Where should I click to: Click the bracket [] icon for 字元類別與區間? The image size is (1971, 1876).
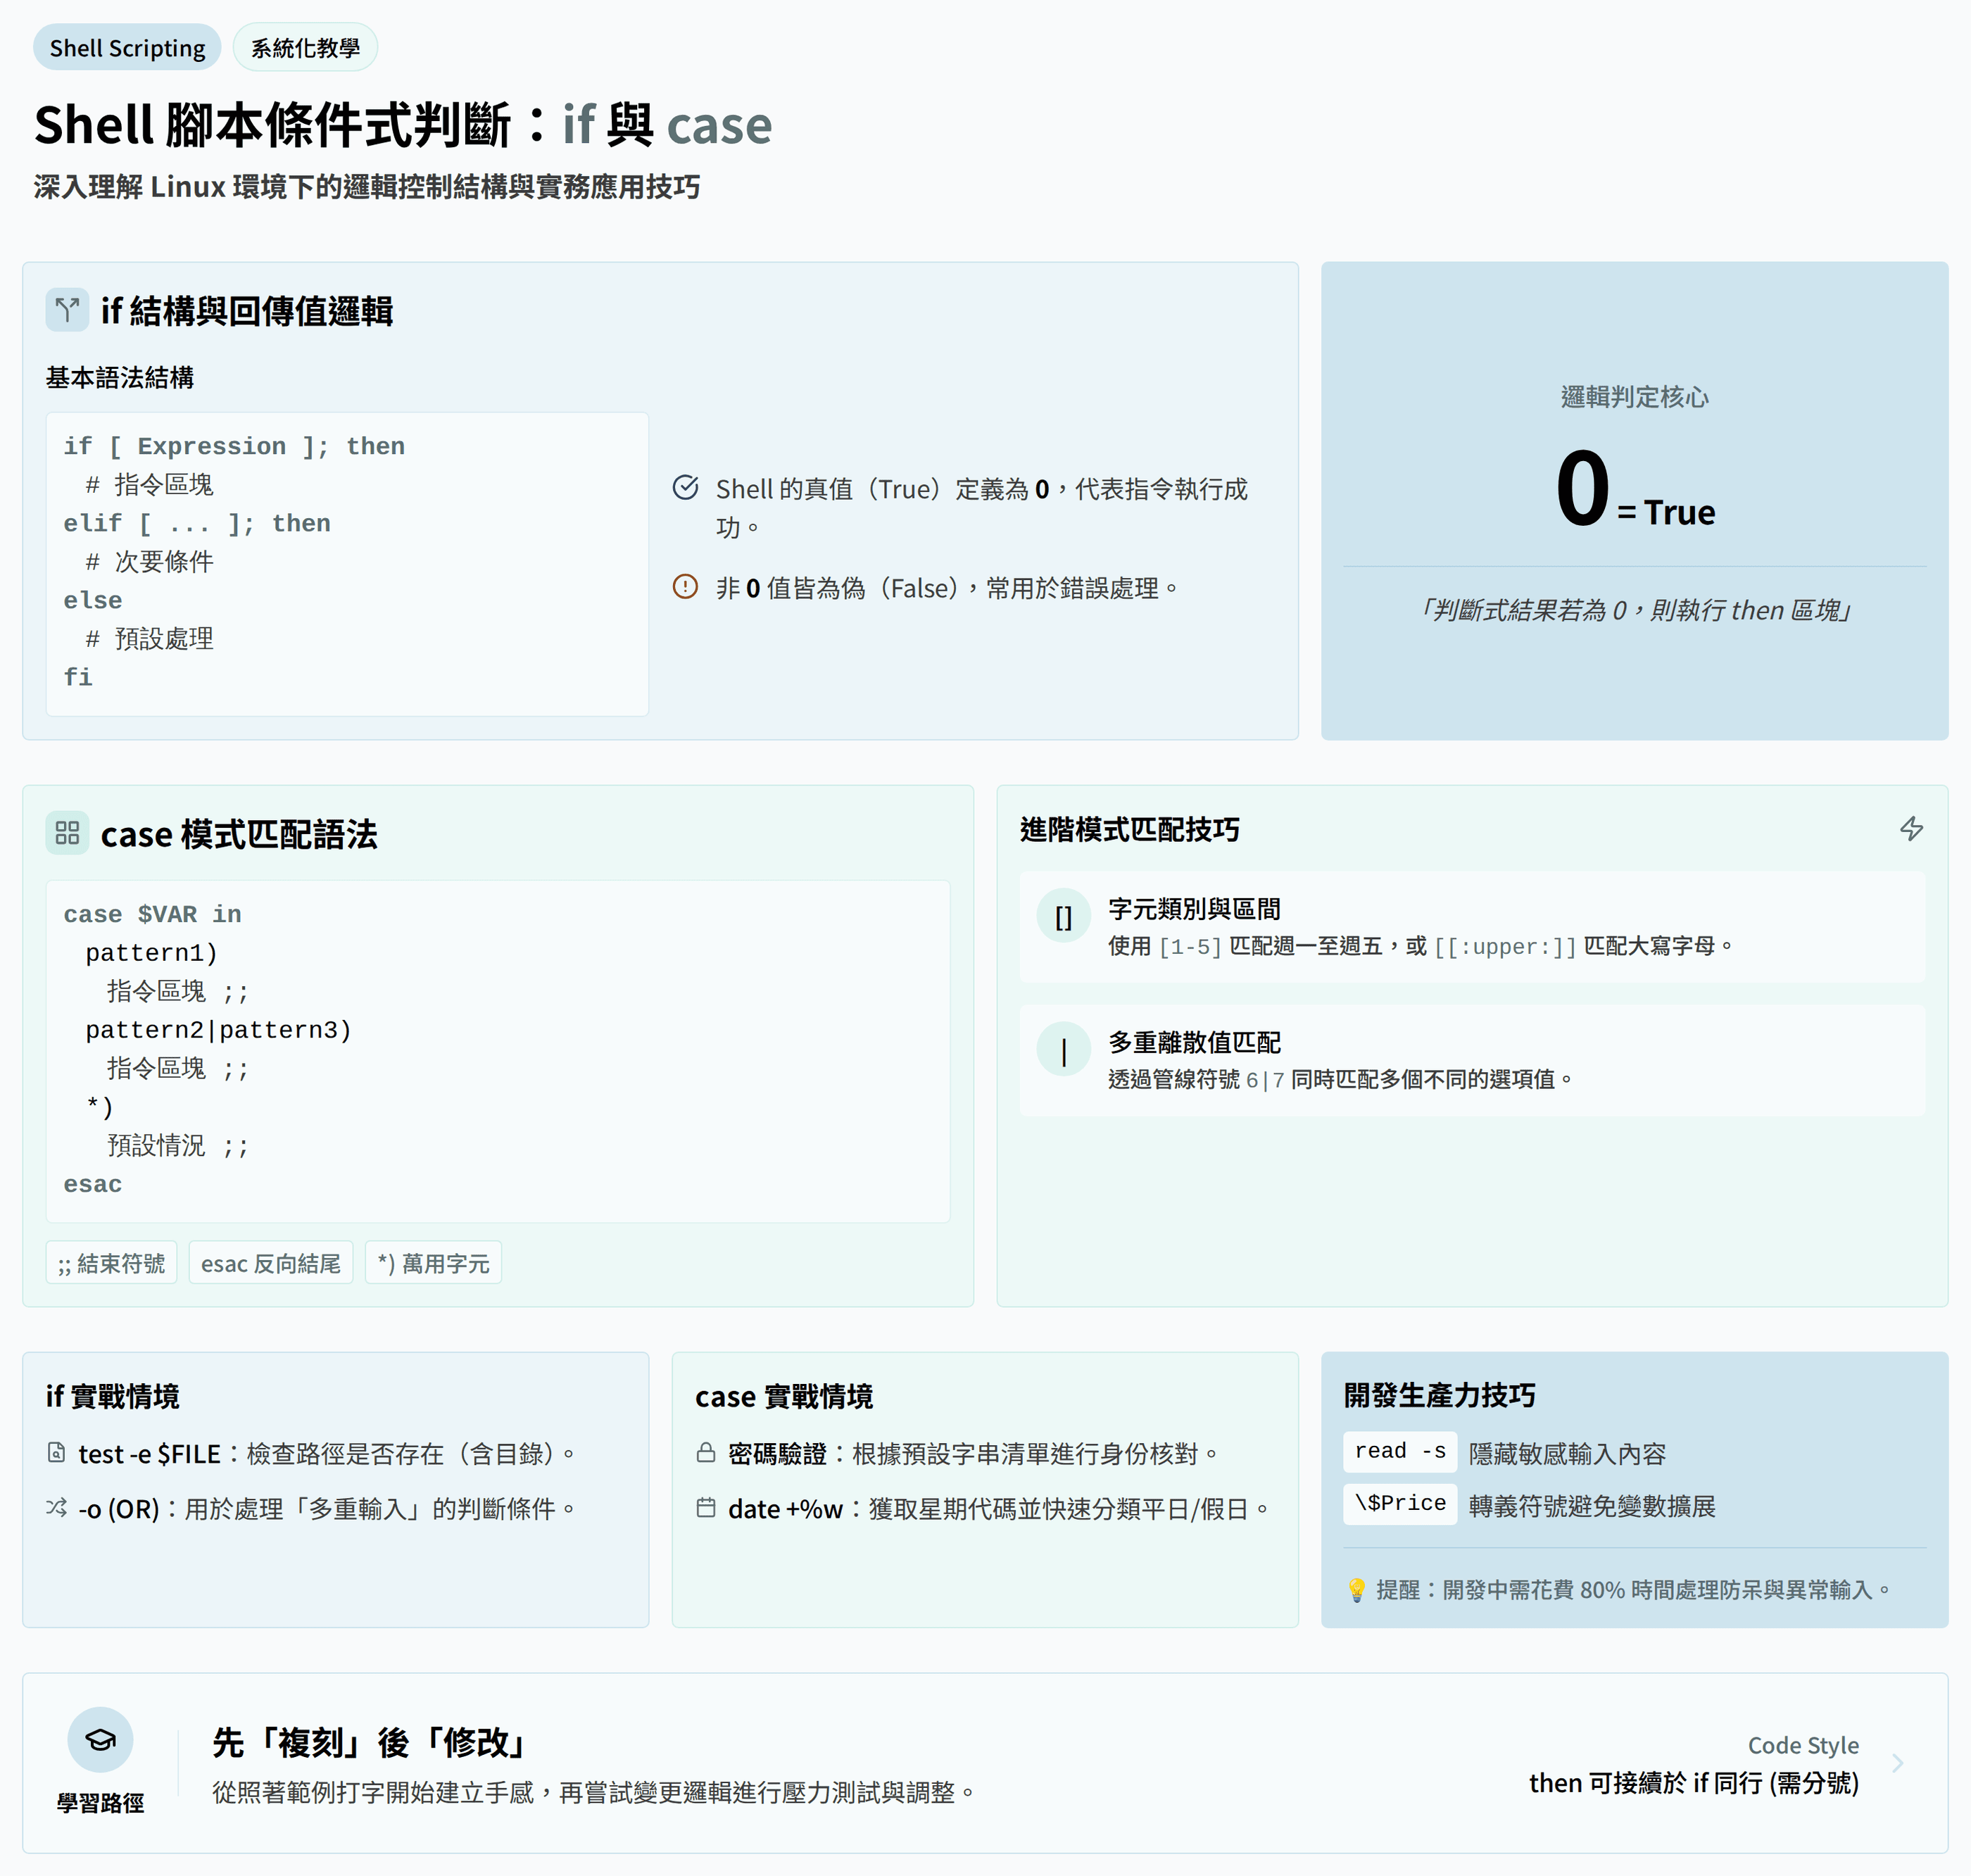click(1063, 916)
